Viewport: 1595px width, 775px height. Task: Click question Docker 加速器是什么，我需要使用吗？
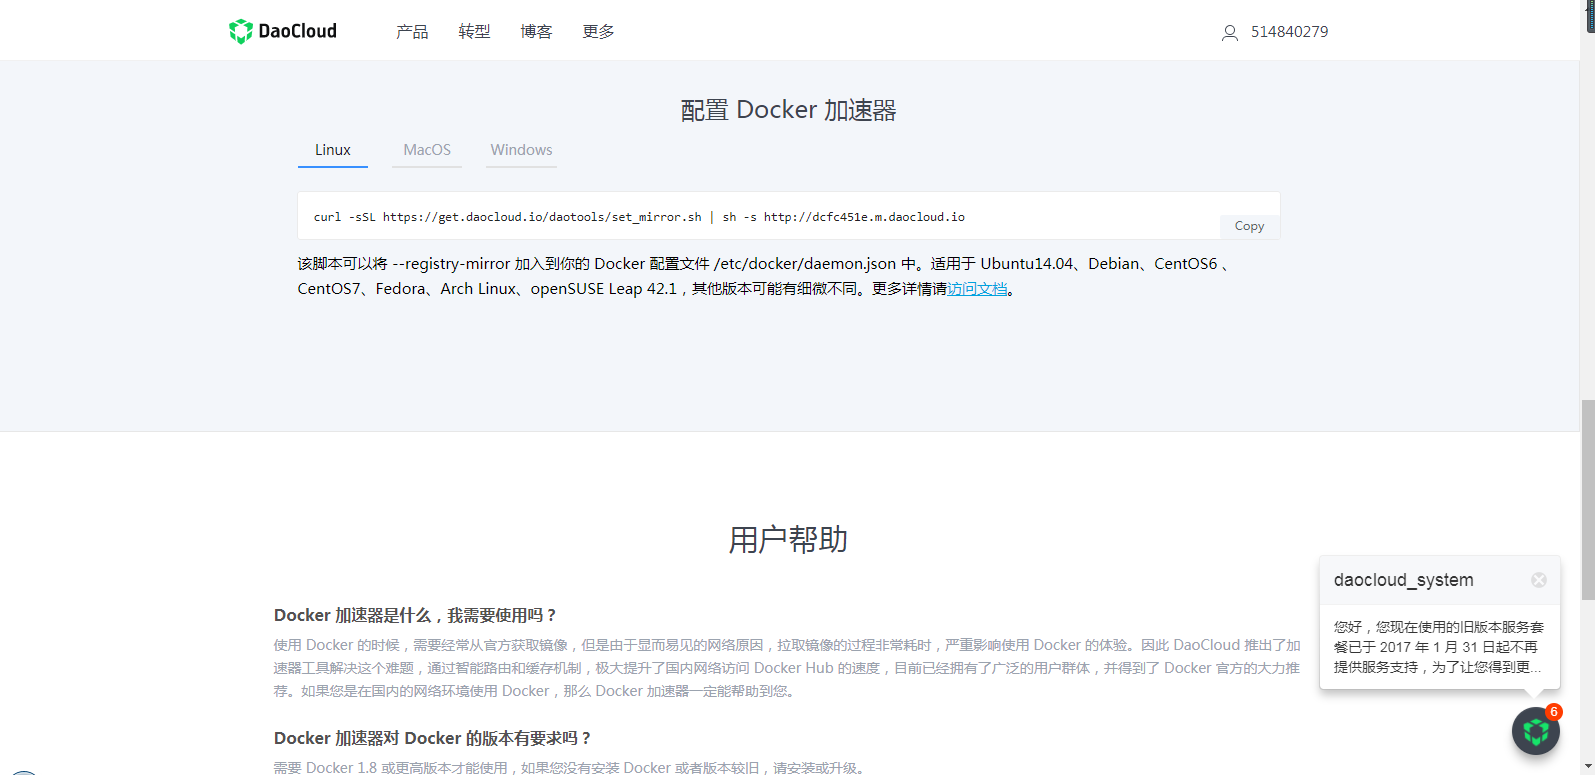tap(415, 616)
